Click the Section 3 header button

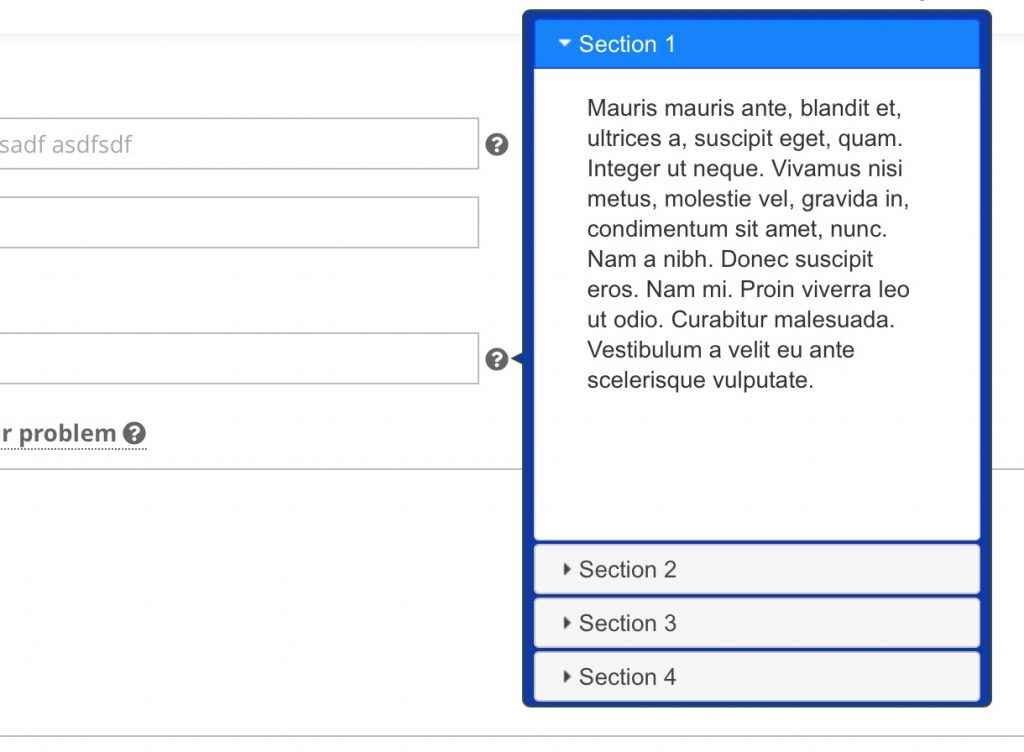(x=628, y=623)
